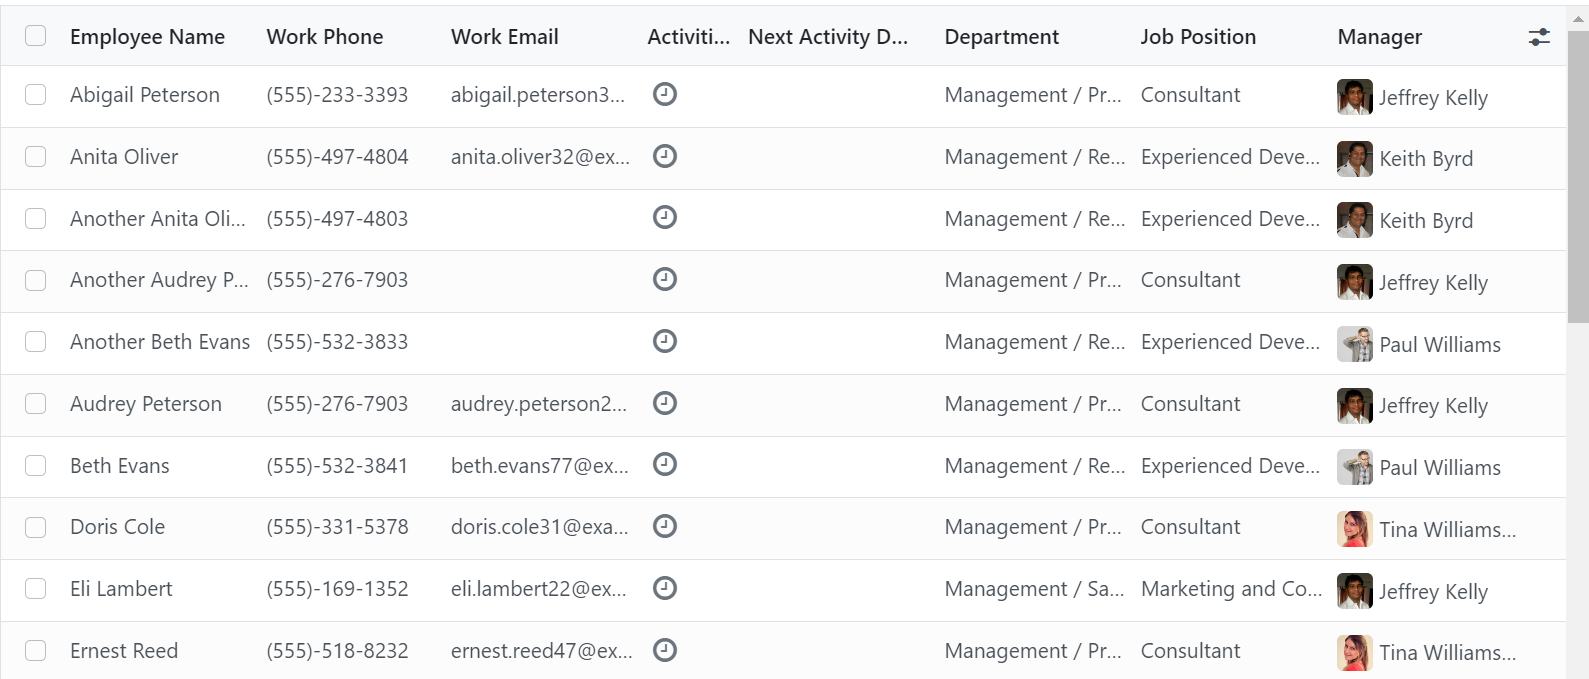Viewport: 1589px width, 679px height.
Task: Click activity clock in Eli Lambert row
Action: (665, 588)
